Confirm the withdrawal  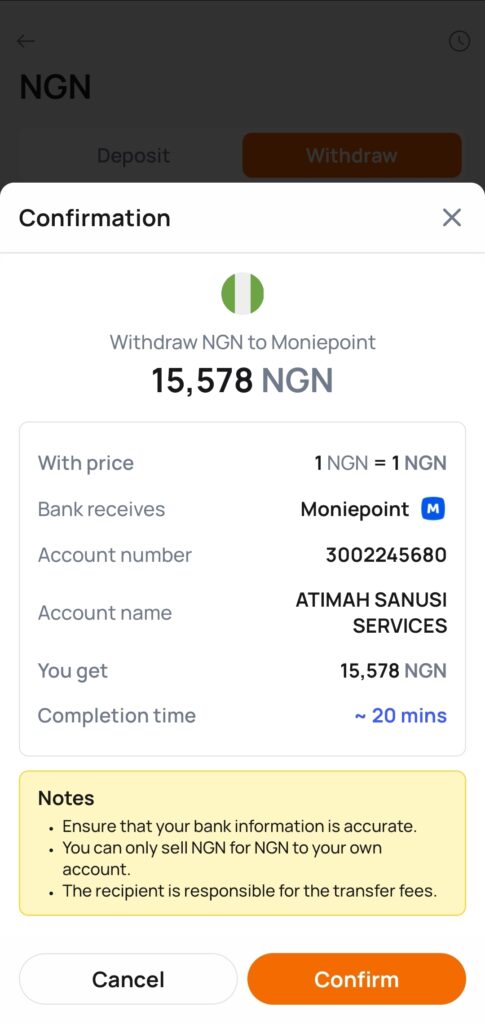point(356,979)
